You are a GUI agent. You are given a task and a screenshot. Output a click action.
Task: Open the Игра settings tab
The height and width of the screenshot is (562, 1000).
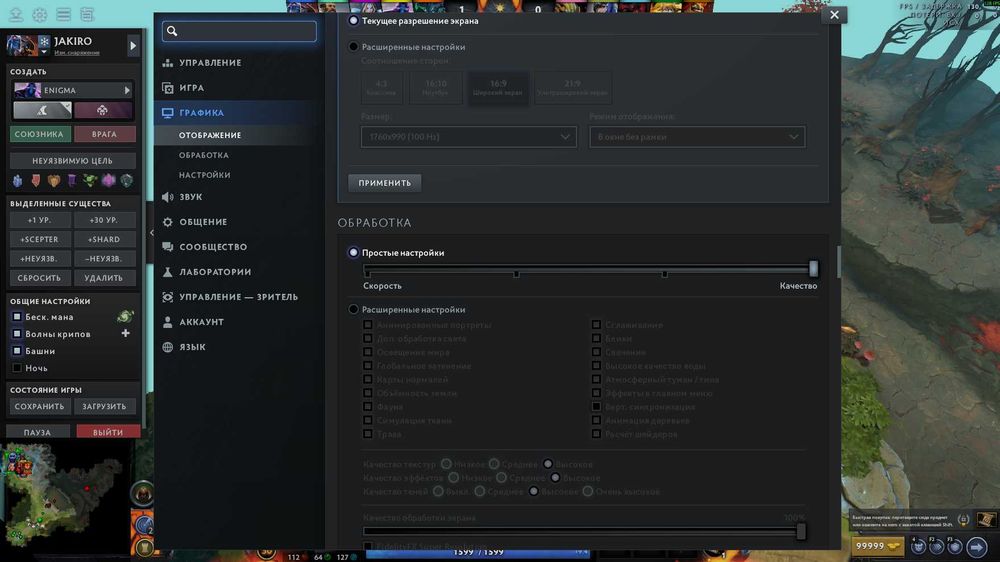coord(191,87)
